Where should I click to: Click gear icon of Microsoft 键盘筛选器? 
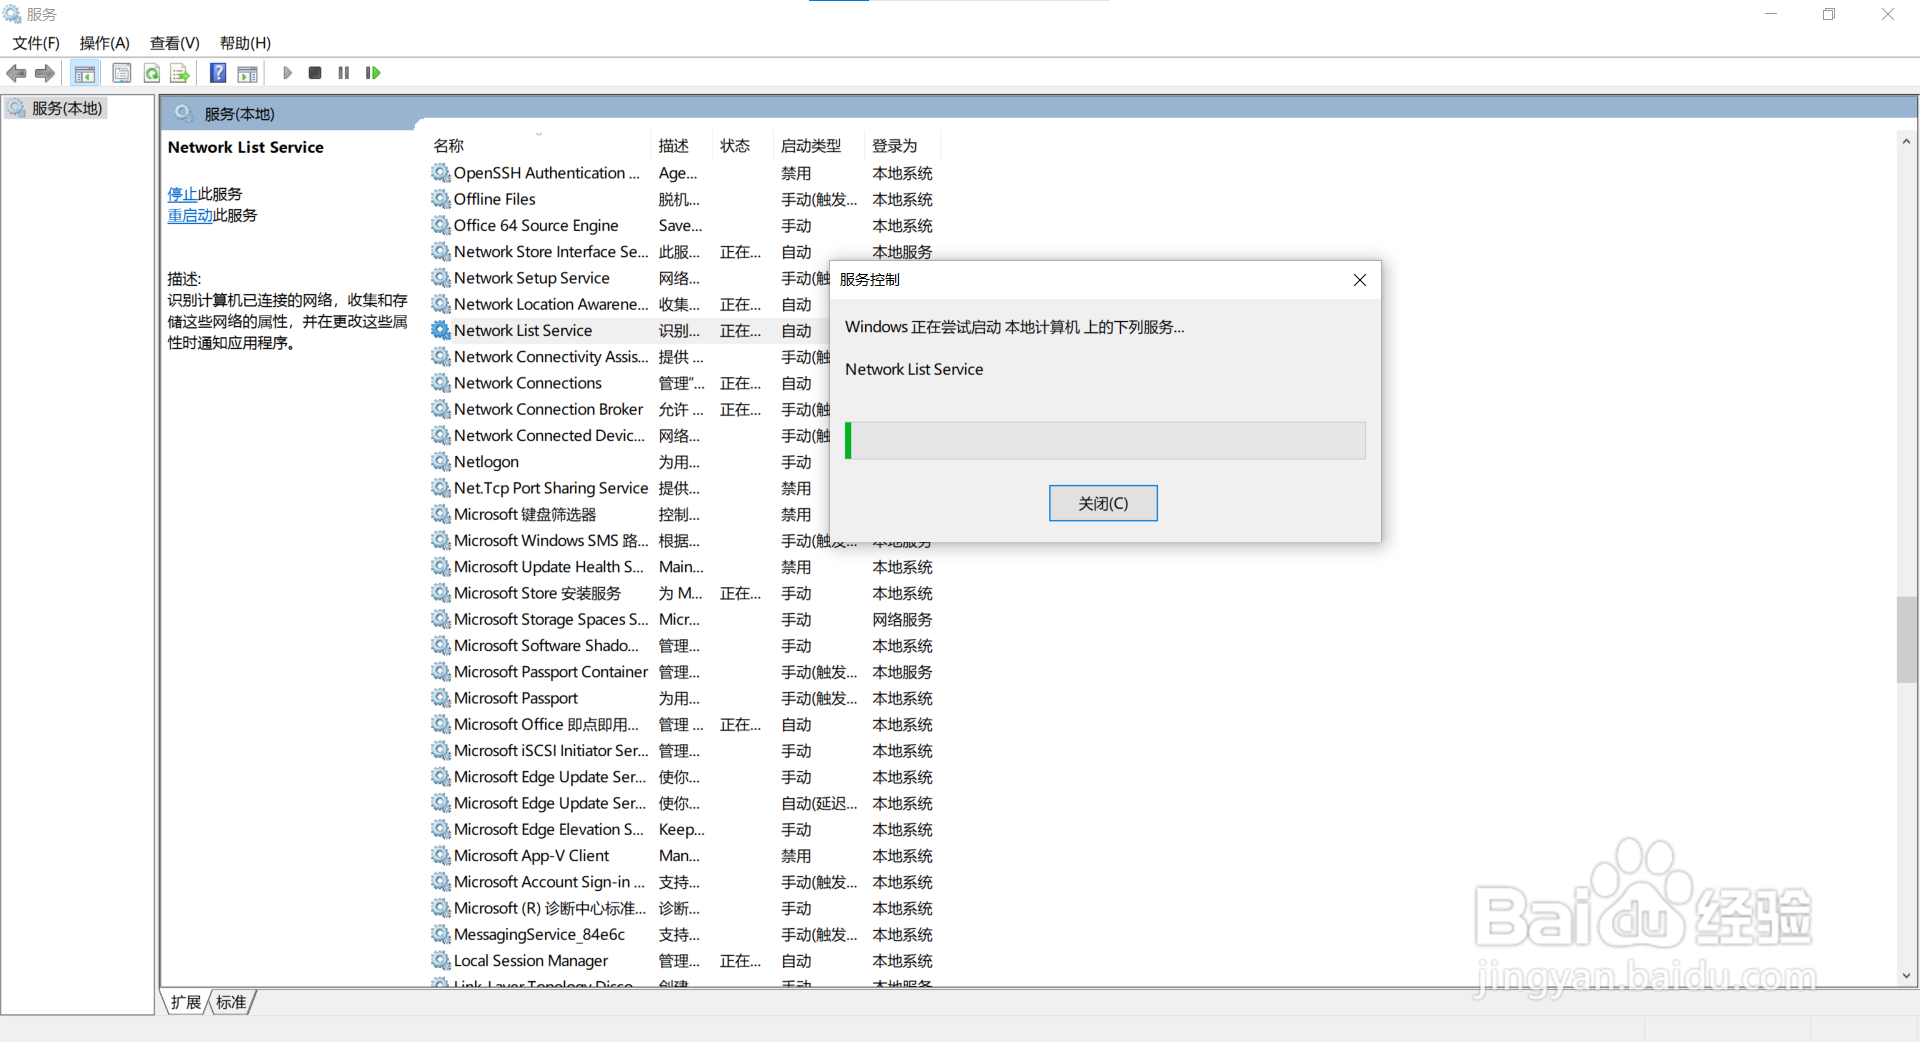tap(441, 514)
